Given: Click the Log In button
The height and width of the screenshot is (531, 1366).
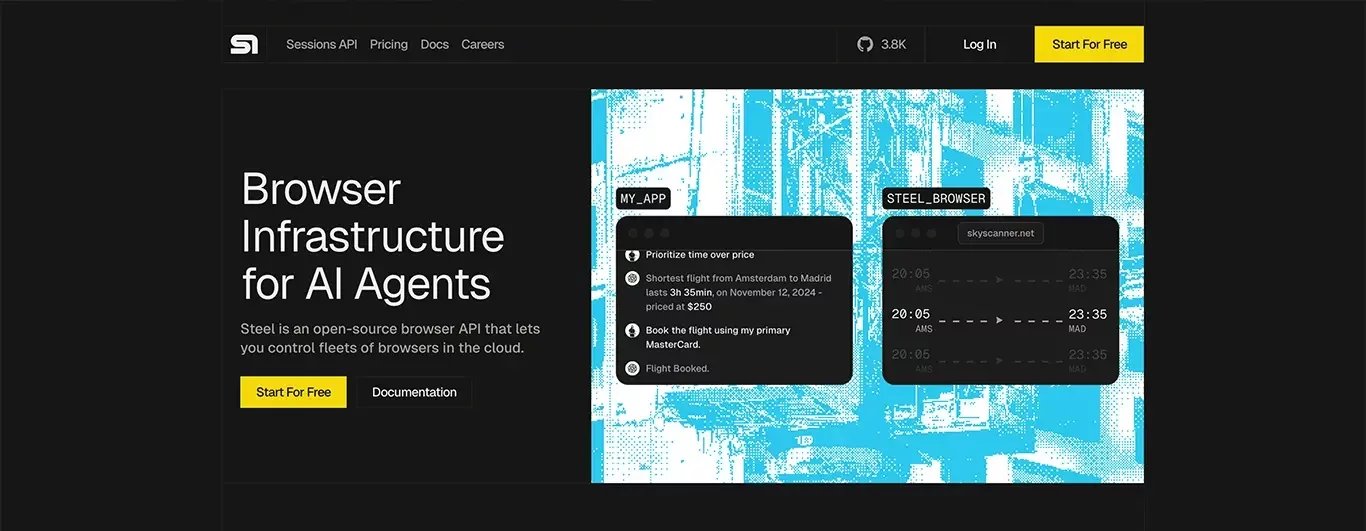Looking at the screenshot, I should [x=980, y=44].
